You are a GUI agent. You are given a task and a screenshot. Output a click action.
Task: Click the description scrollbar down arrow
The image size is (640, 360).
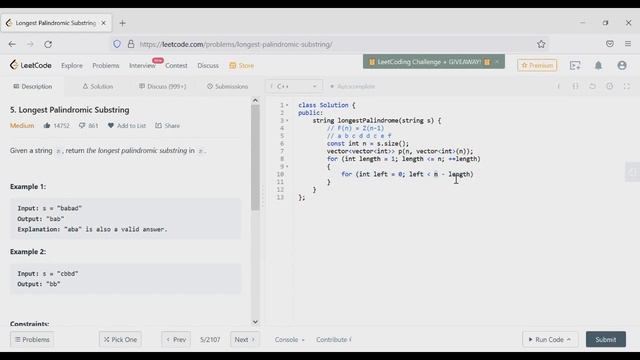pos(255,322)
